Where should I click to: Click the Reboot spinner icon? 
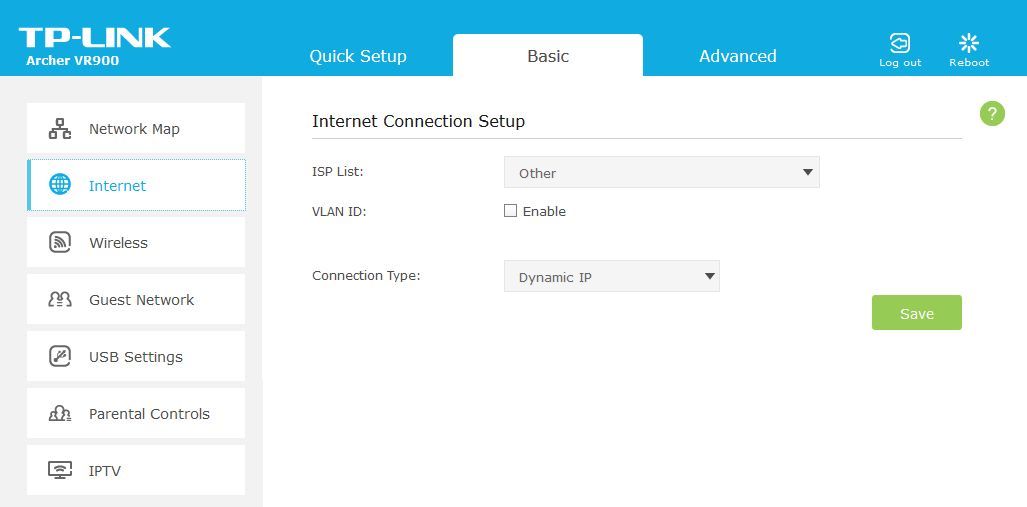click(969, 43)
